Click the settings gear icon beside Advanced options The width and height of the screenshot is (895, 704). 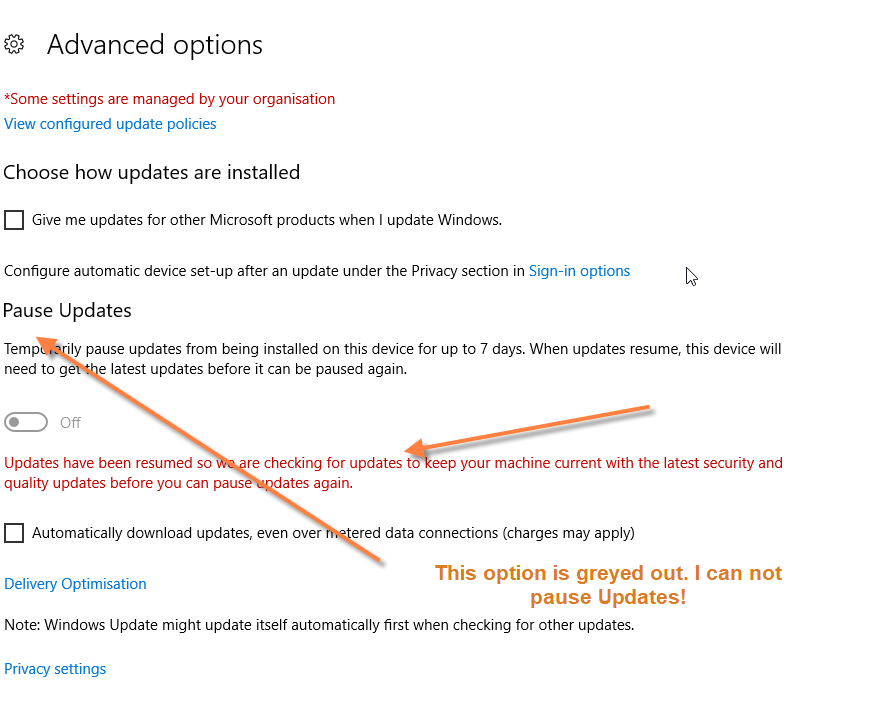coord(14,44)
